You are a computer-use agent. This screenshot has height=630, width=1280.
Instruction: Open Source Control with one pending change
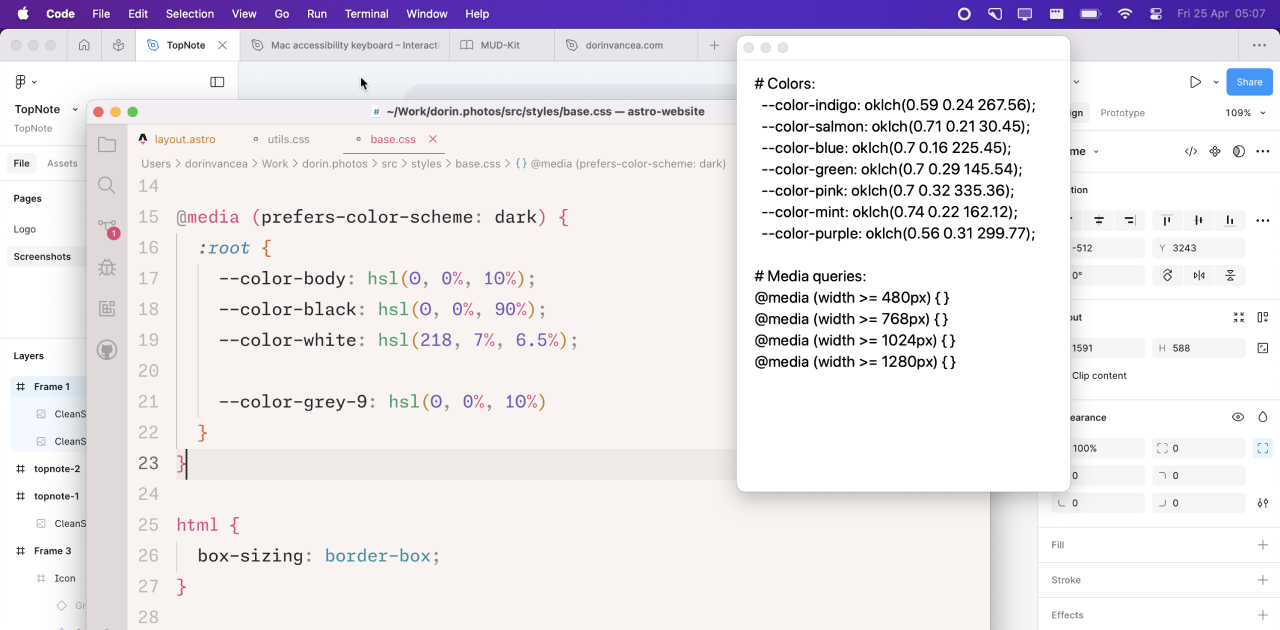[107, 228]
